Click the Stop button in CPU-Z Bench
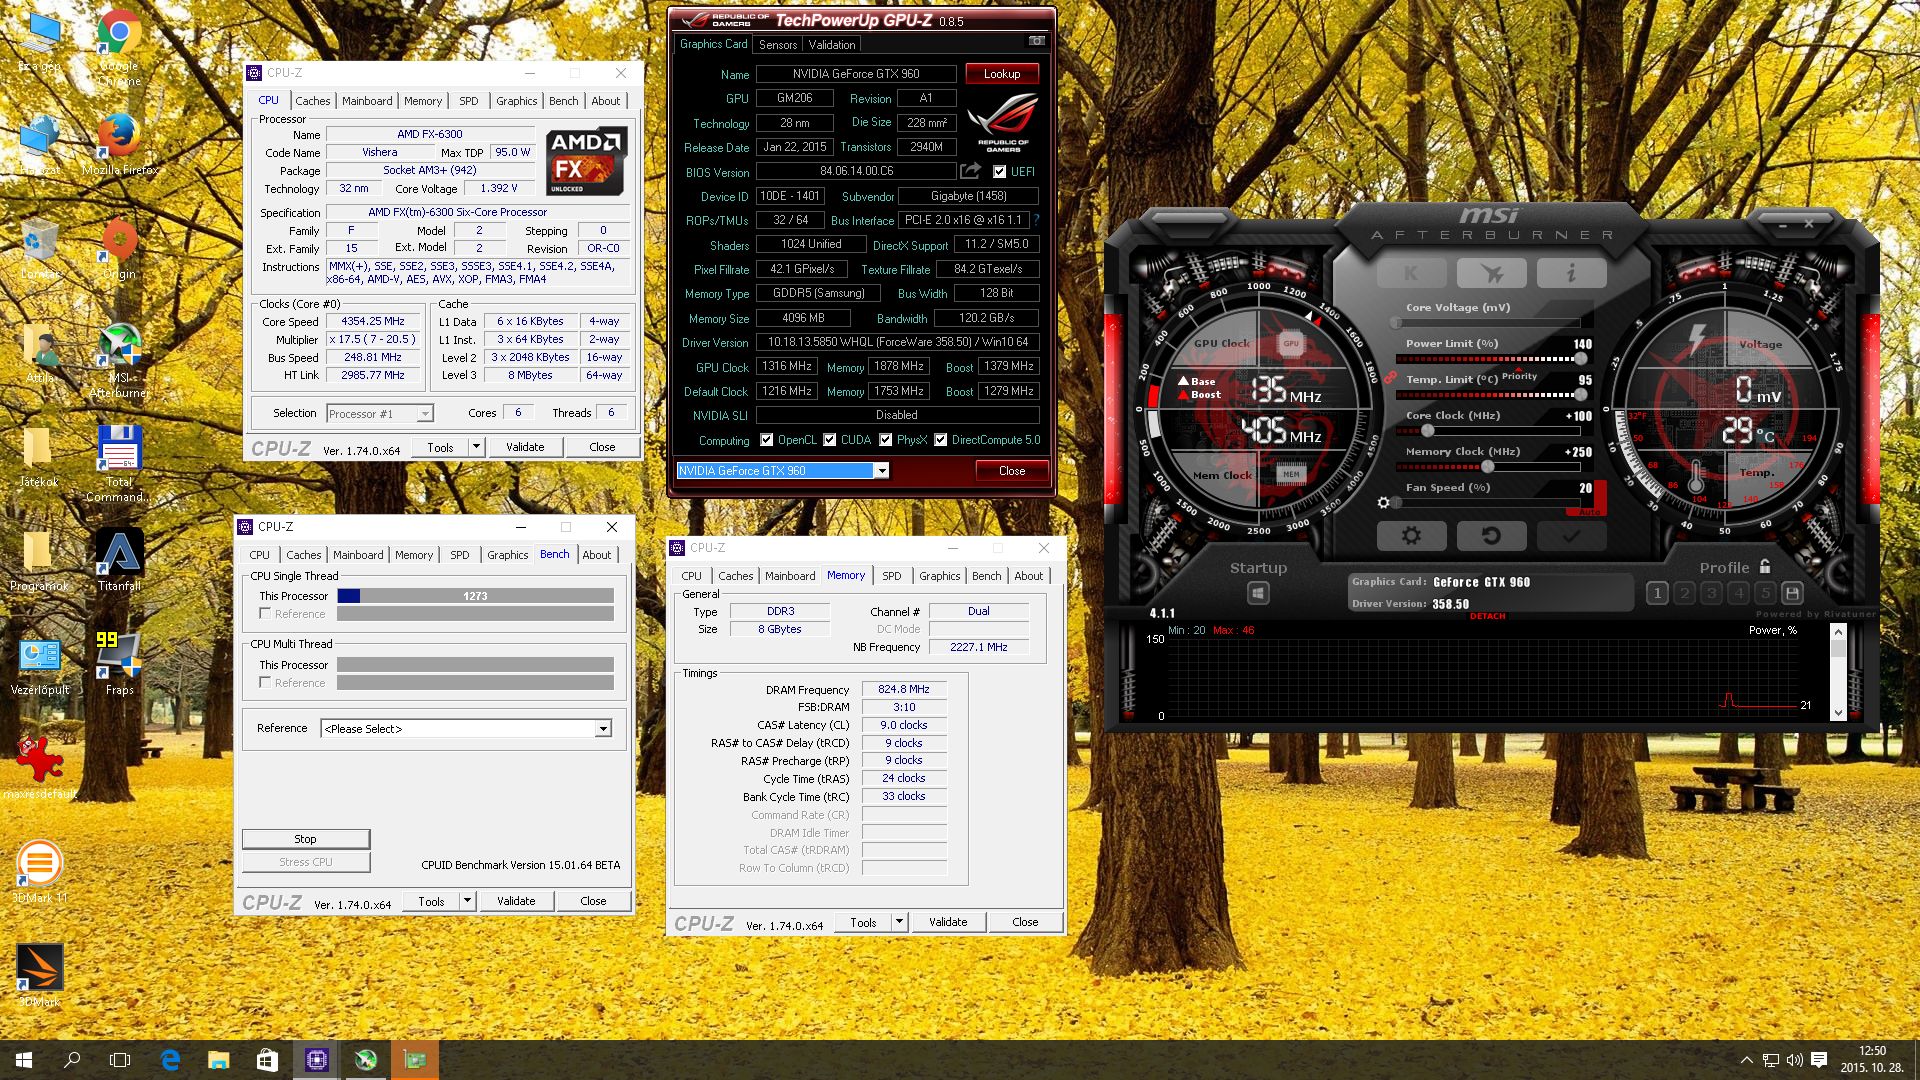 pyautogui.click(x=305, y=839)
